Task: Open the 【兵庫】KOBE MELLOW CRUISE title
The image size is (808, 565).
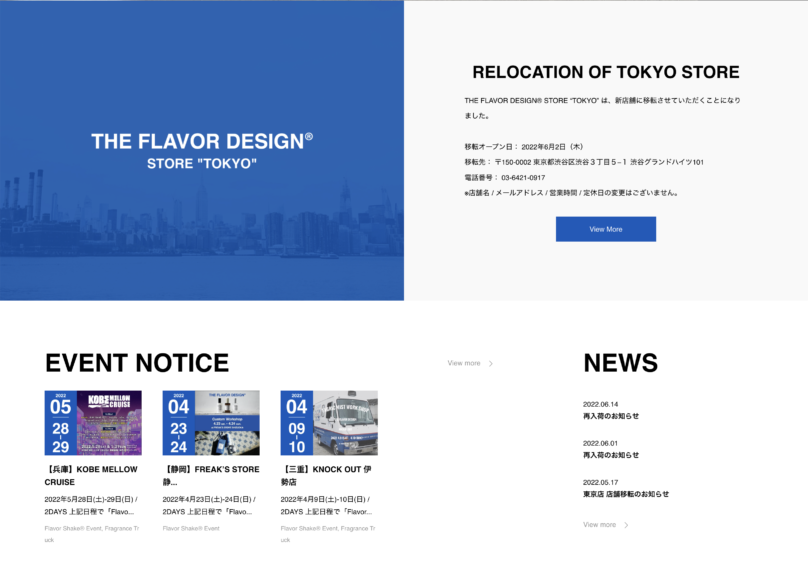Action: [x=91, y=475]
